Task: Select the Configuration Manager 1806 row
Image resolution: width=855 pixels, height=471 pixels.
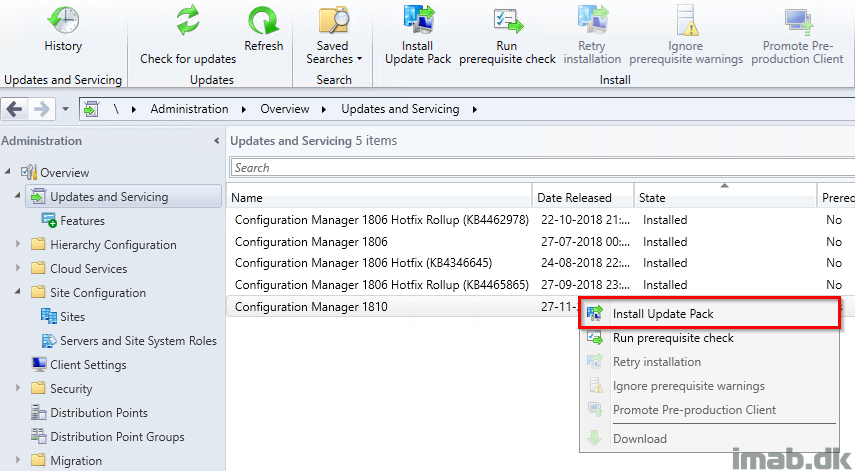Action: pos(540,241)
